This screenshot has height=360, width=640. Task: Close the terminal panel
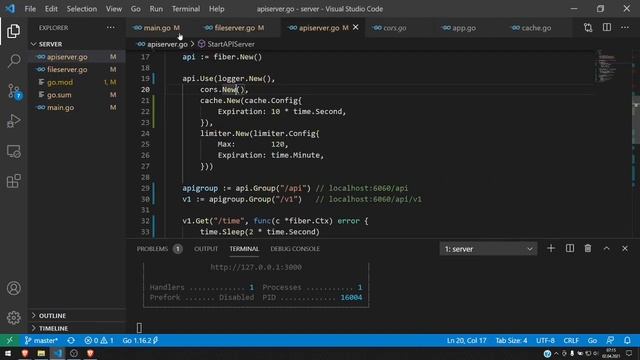pos(625,248)
